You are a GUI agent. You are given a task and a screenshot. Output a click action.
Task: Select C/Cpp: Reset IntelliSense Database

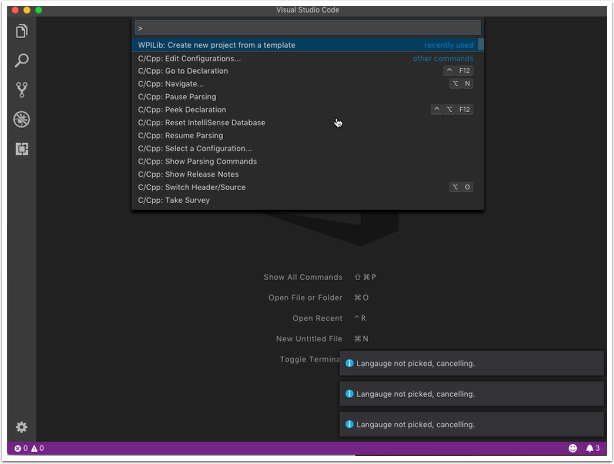click(308, 123)
